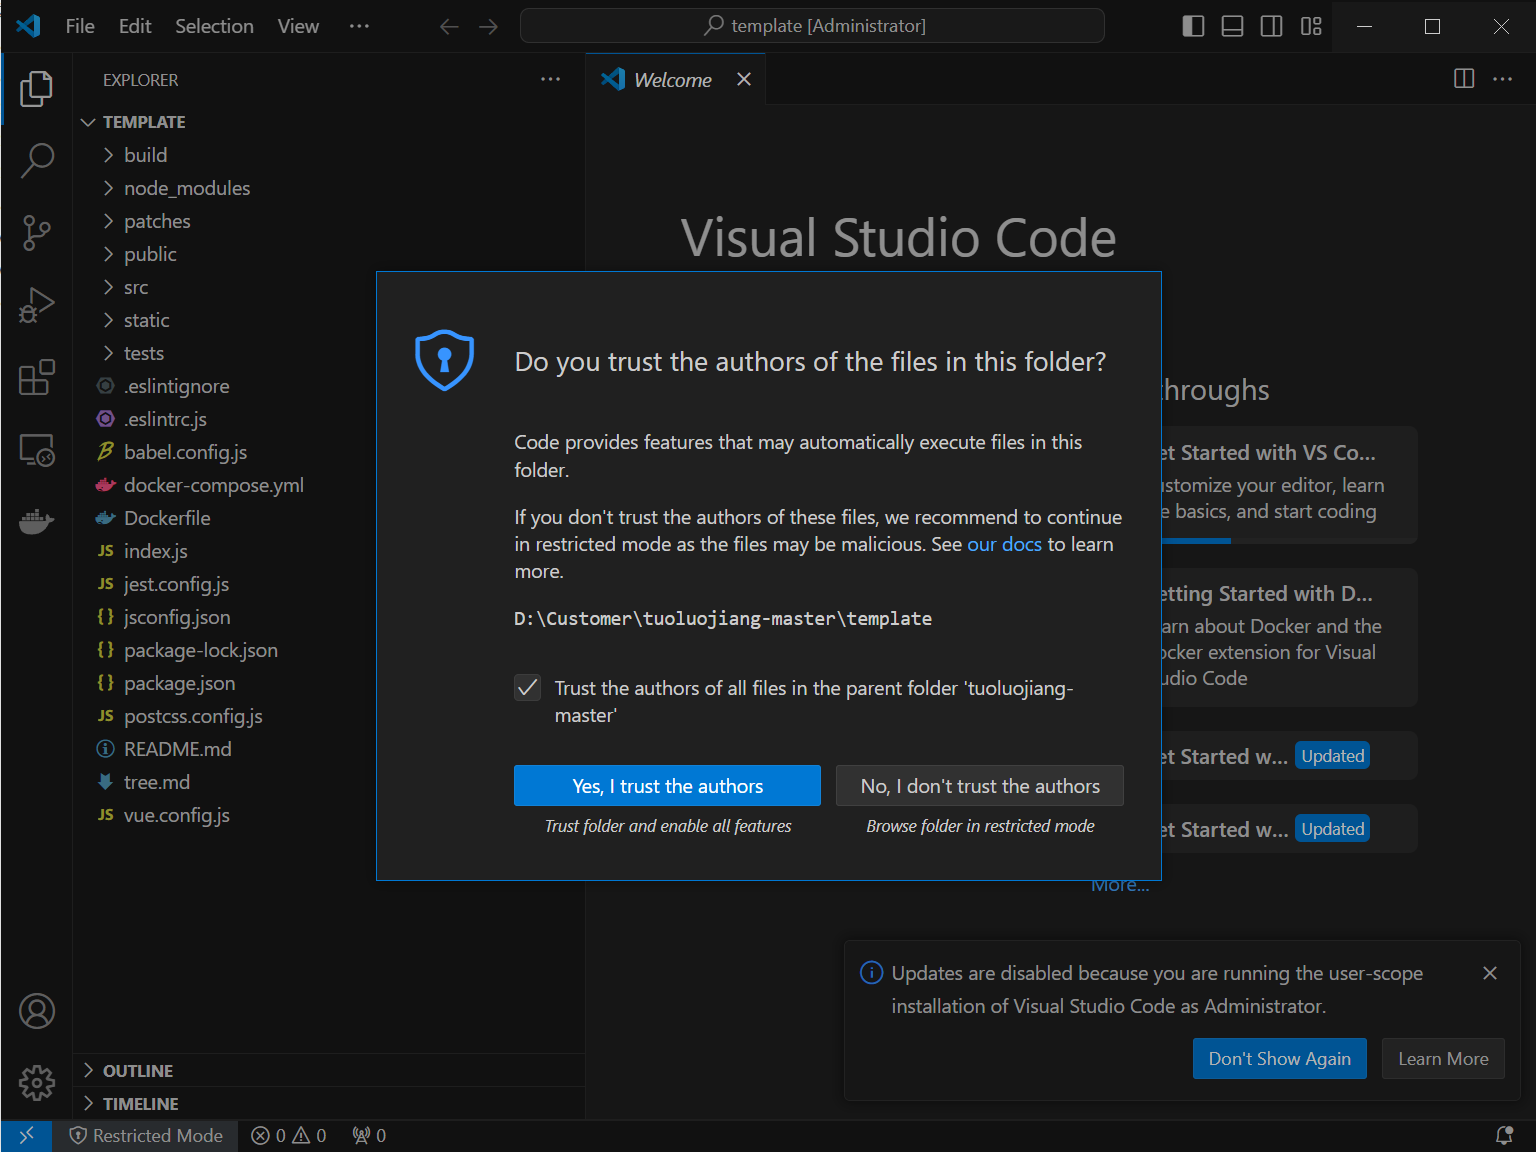Click the command center search box
Viewport: 1536px width, 1152px height.
pyautogui.click(x=812, y=26)
